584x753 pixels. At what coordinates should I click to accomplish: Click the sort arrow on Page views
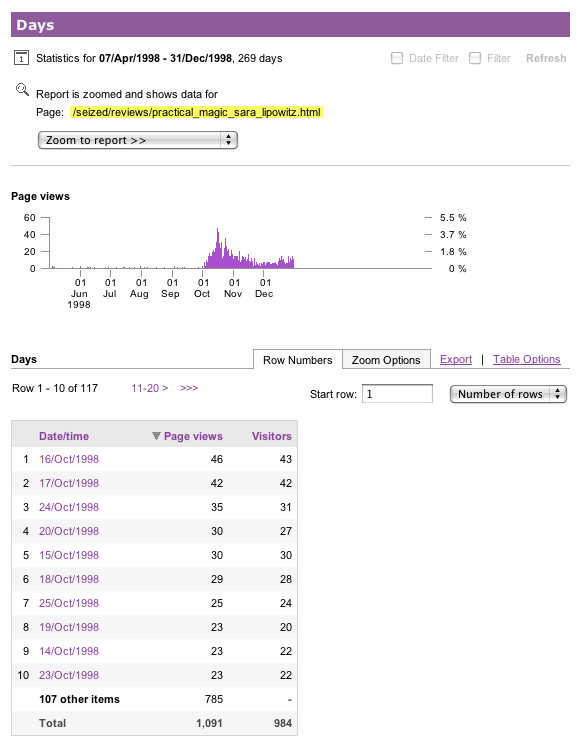click(156, 436)
